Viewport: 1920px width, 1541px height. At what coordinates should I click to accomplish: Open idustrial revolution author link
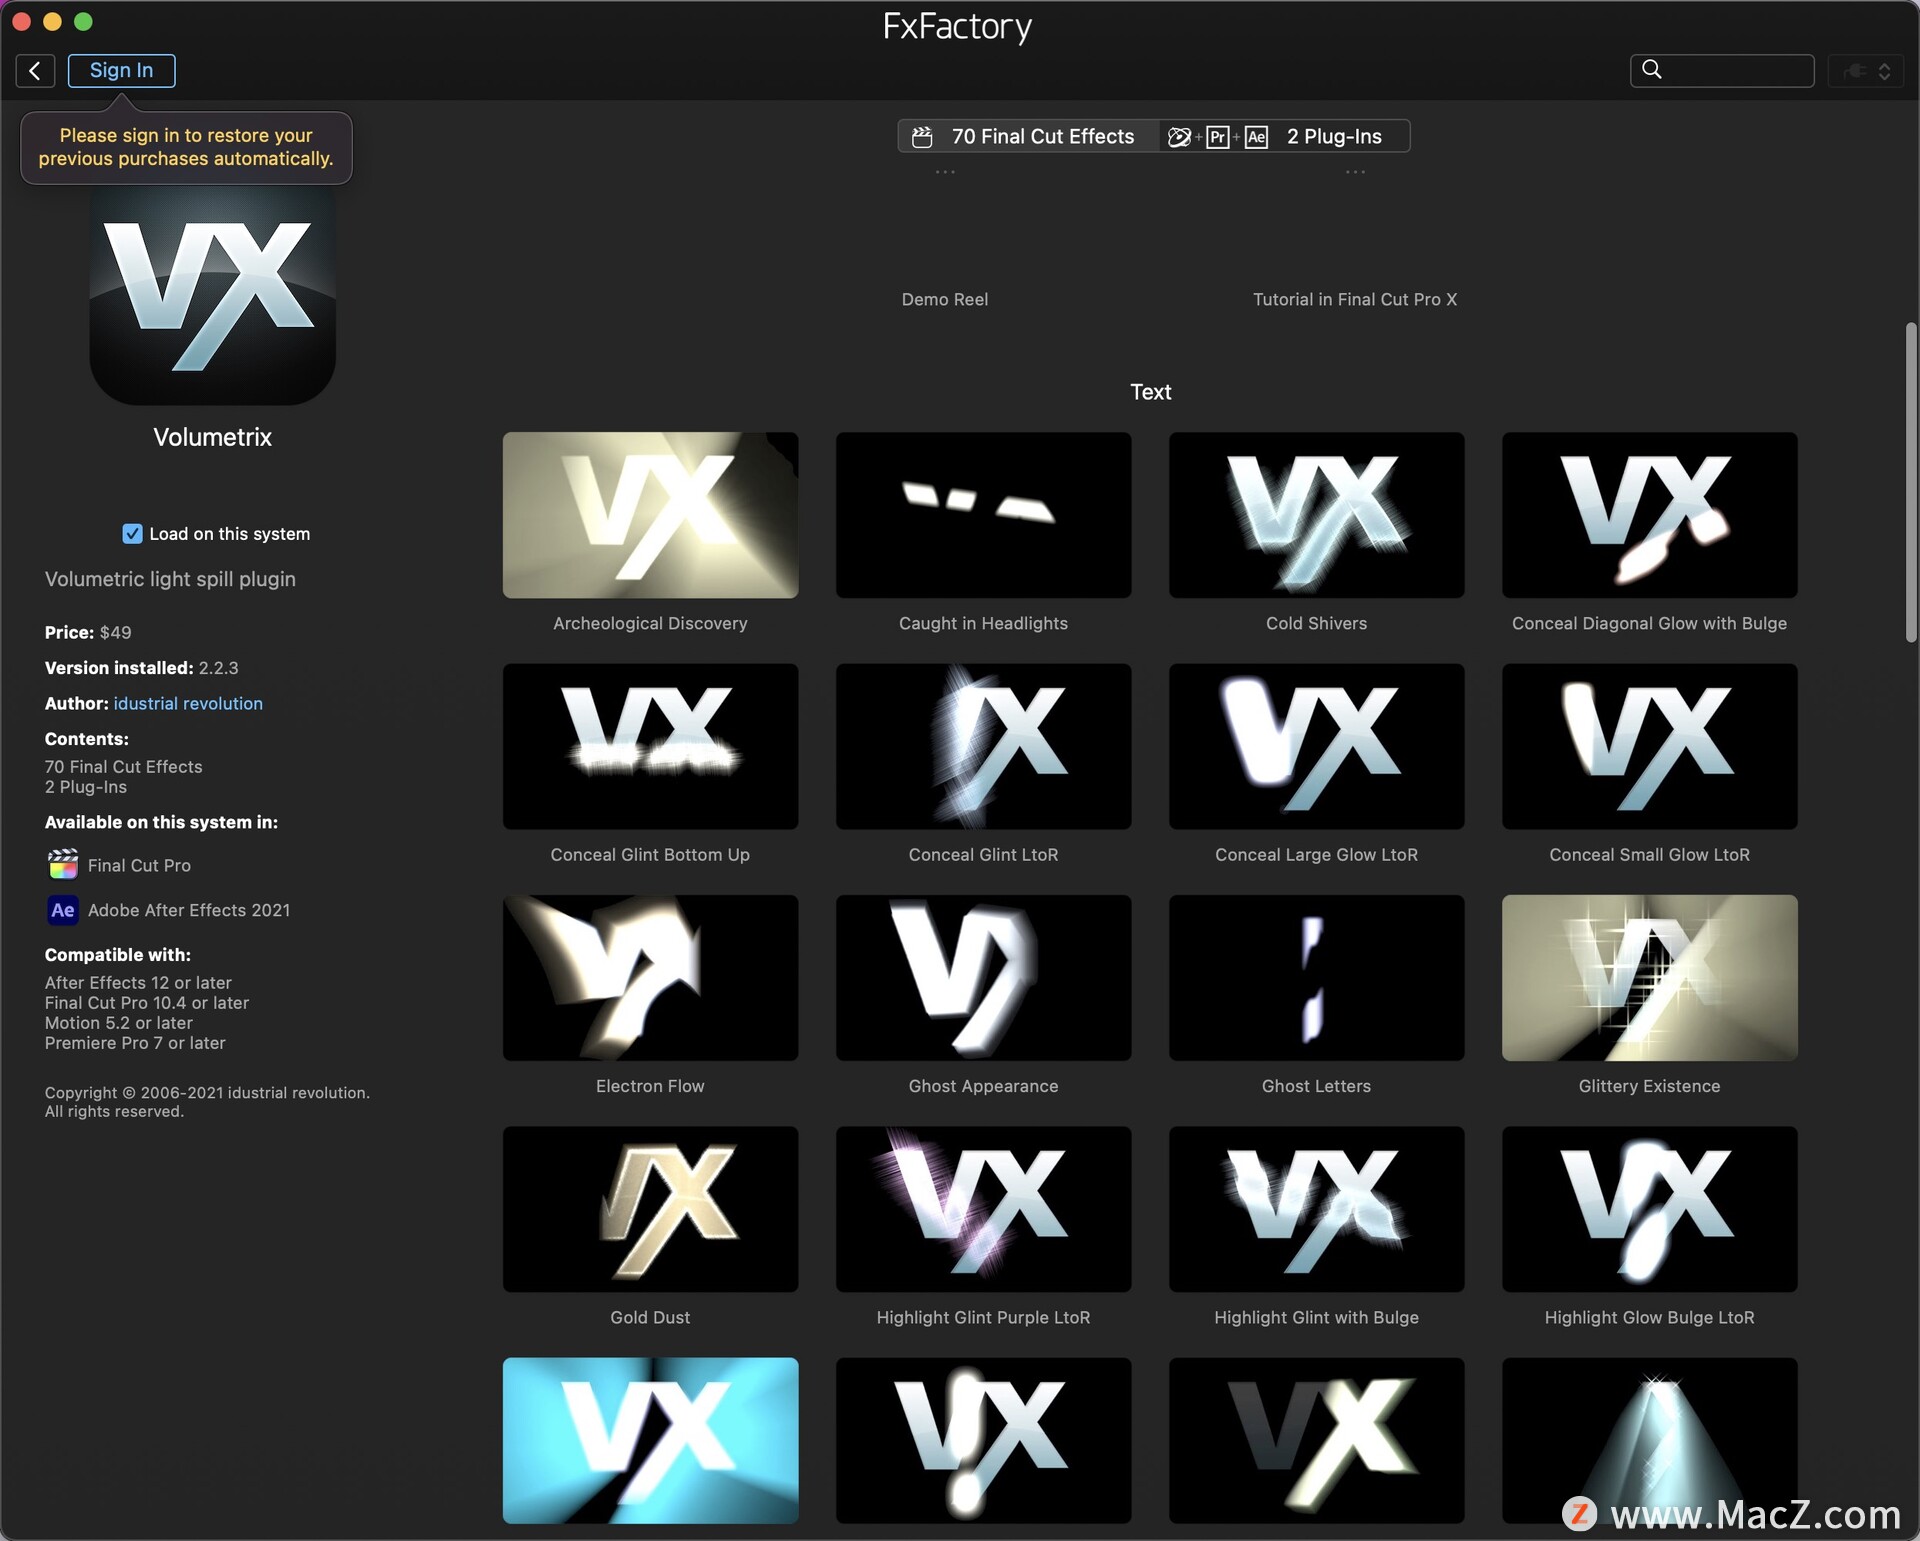point(188,703)
